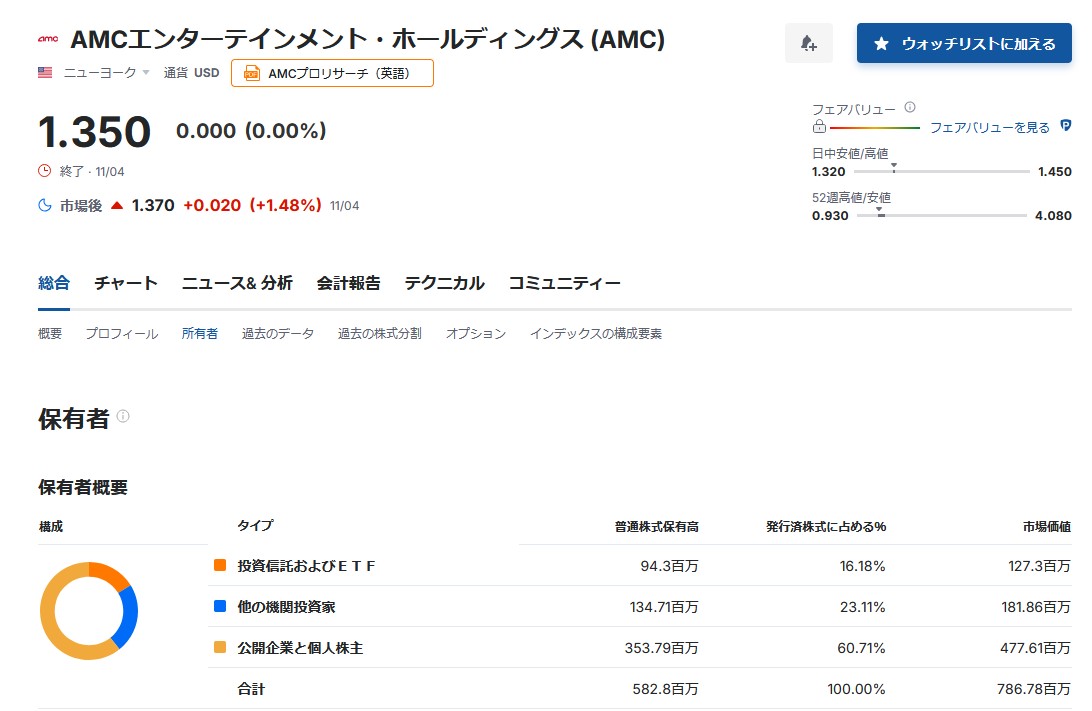The height and width of the screenshot is (711, 1092).
Task: Open the チャート tab
Action: 126,283
